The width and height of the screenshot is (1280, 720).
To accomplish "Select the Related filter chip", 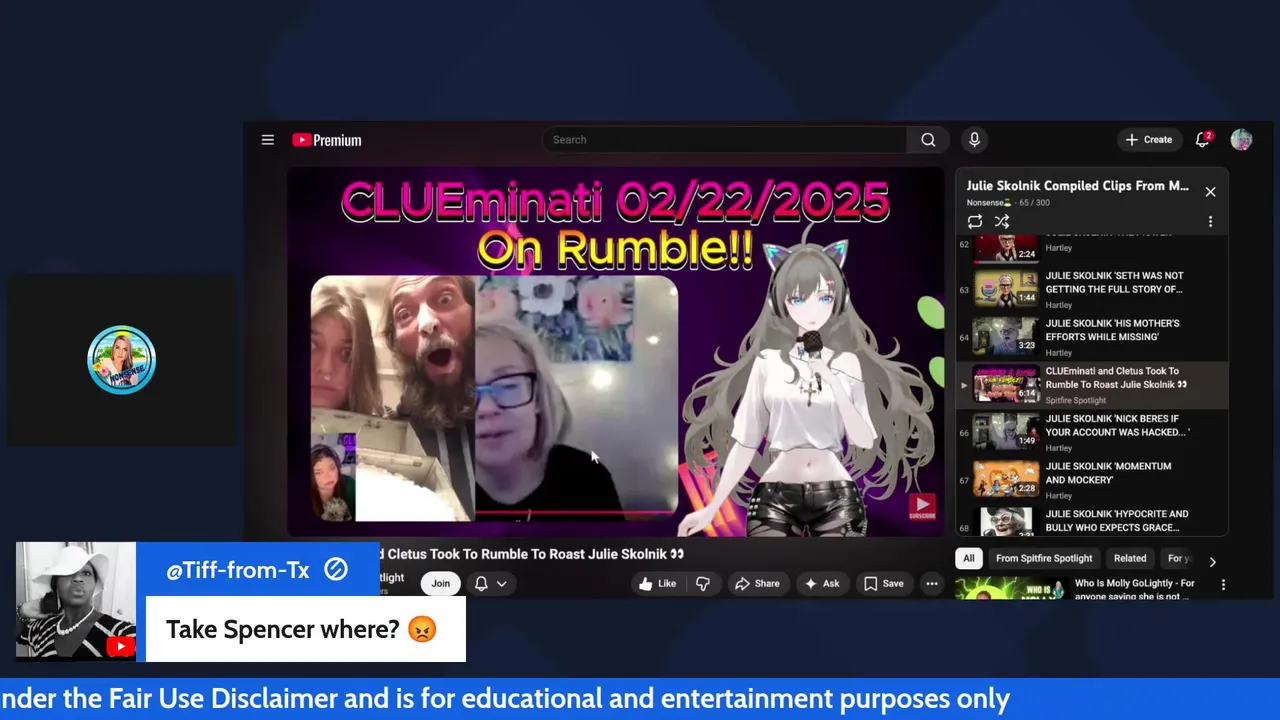I will point(1130,558).
